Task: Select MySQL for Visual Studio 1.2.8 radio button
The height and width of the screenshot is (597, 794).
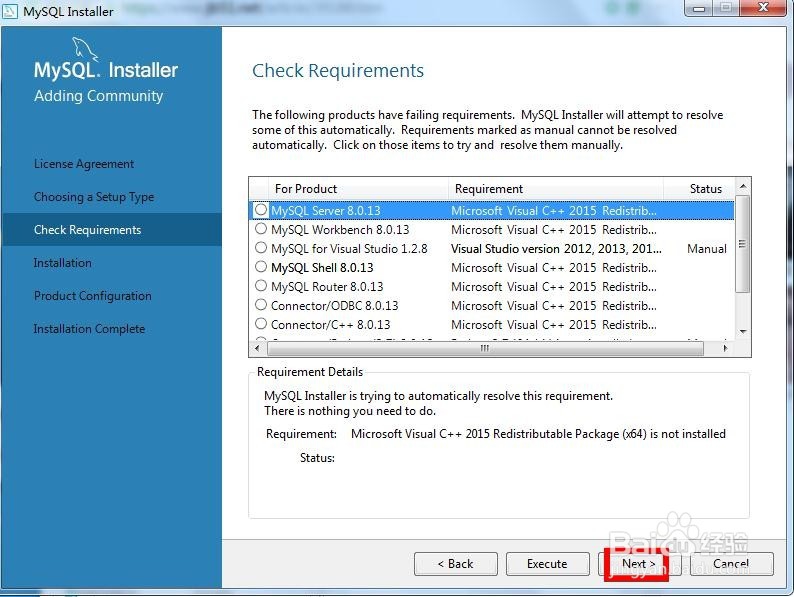Action: (261, 248)
